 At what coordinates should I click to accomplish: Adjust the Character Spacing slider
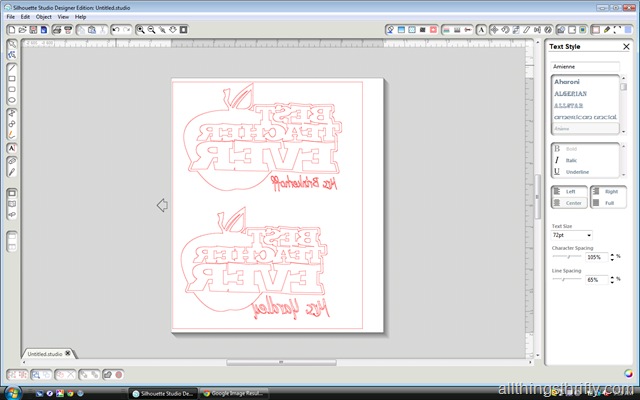click(x=567, y=257)
